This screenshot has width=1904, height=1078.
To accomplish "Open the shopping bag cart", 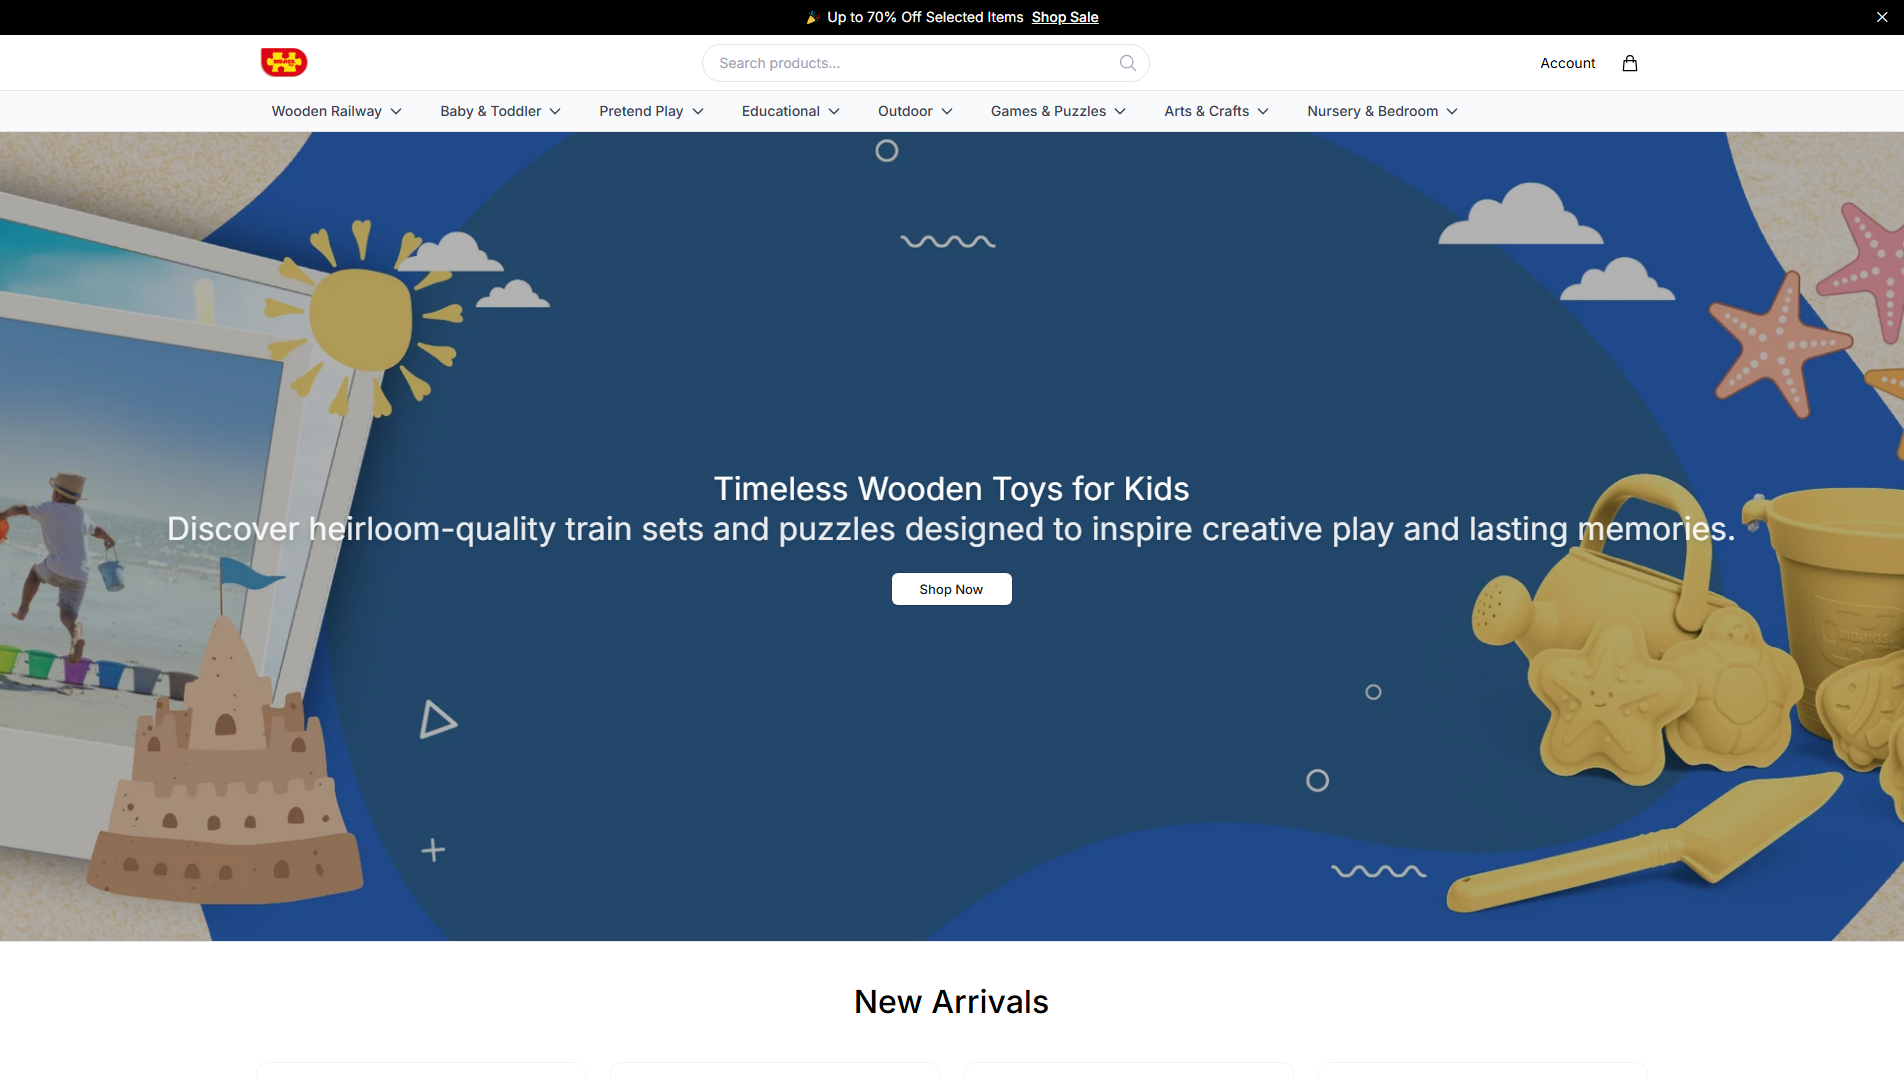I will 1630,63.
